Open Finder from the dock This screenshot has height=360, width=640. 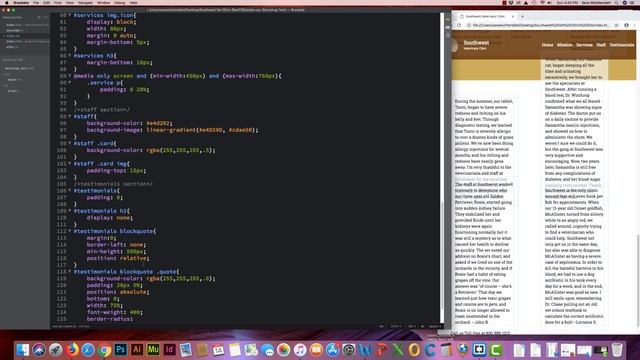23,350
